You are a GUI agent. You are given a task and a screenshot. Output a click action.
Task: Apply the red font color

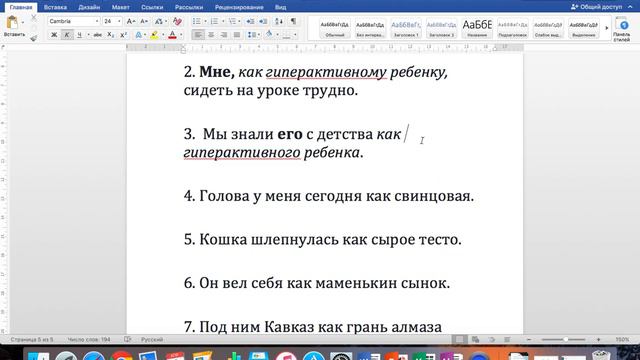click(172, 35)
